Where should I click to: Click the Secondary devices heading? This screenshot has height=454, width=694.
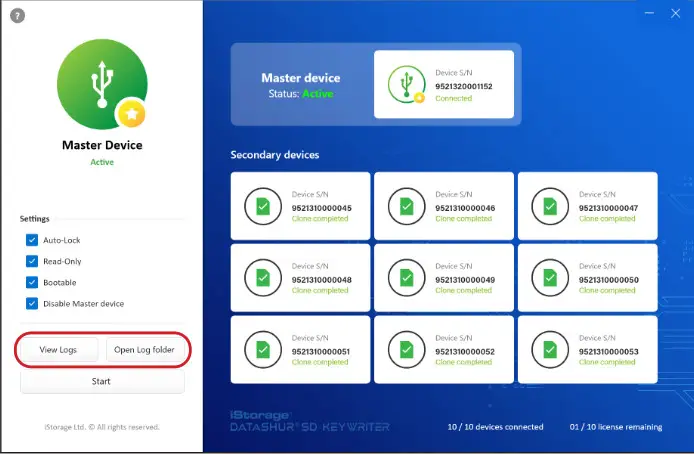coord(275,155)
